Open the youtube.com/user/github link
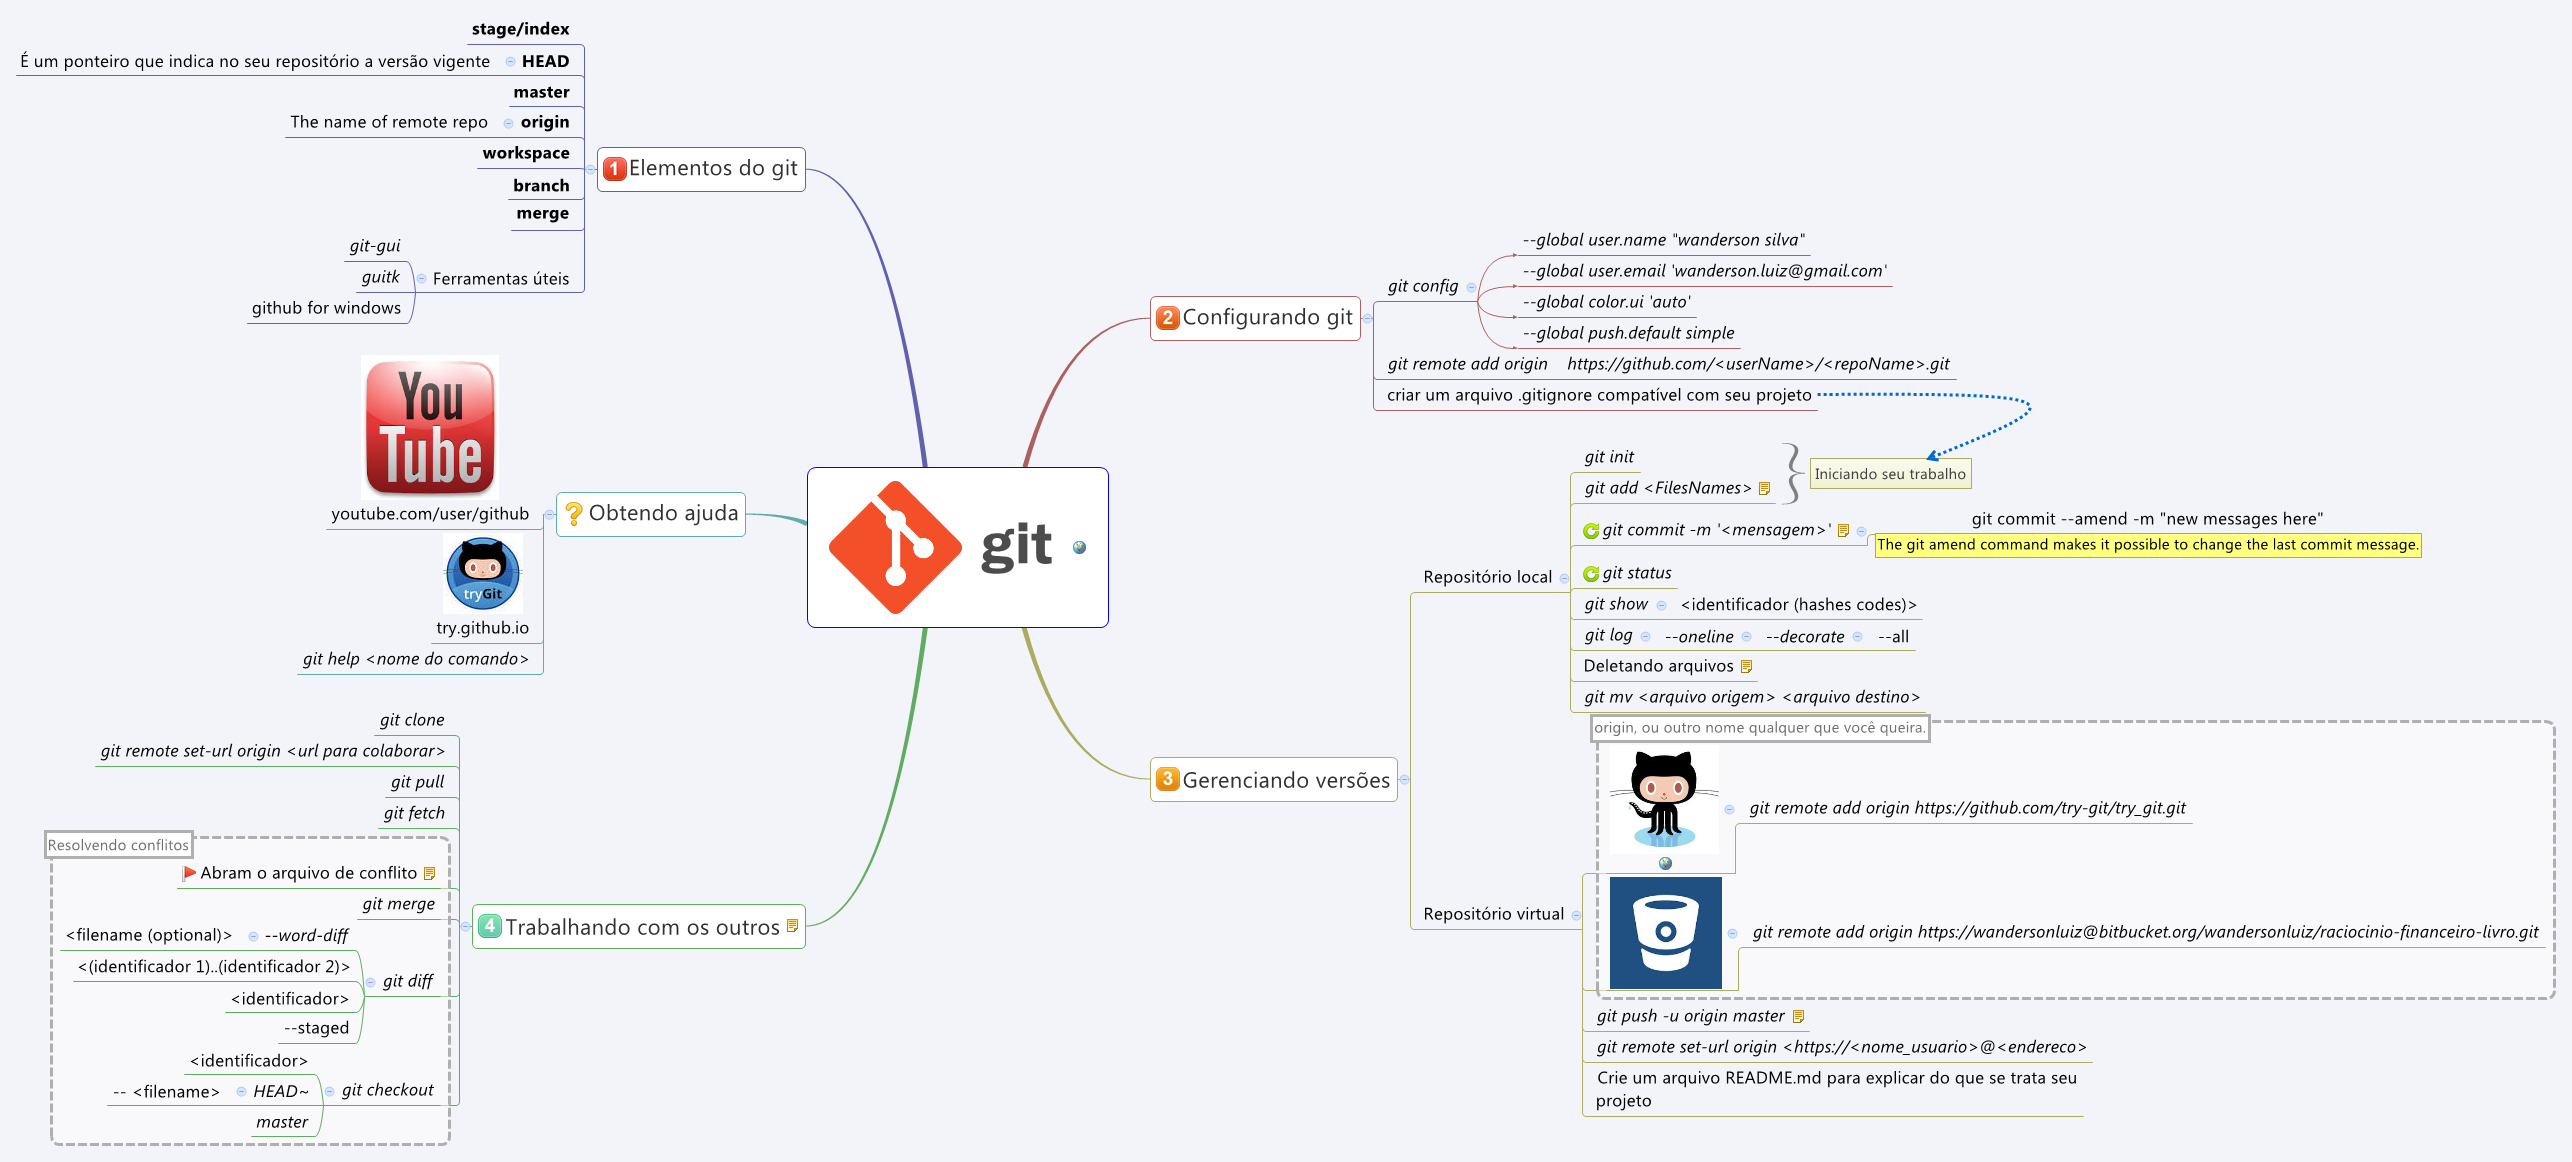 (429, 513)
